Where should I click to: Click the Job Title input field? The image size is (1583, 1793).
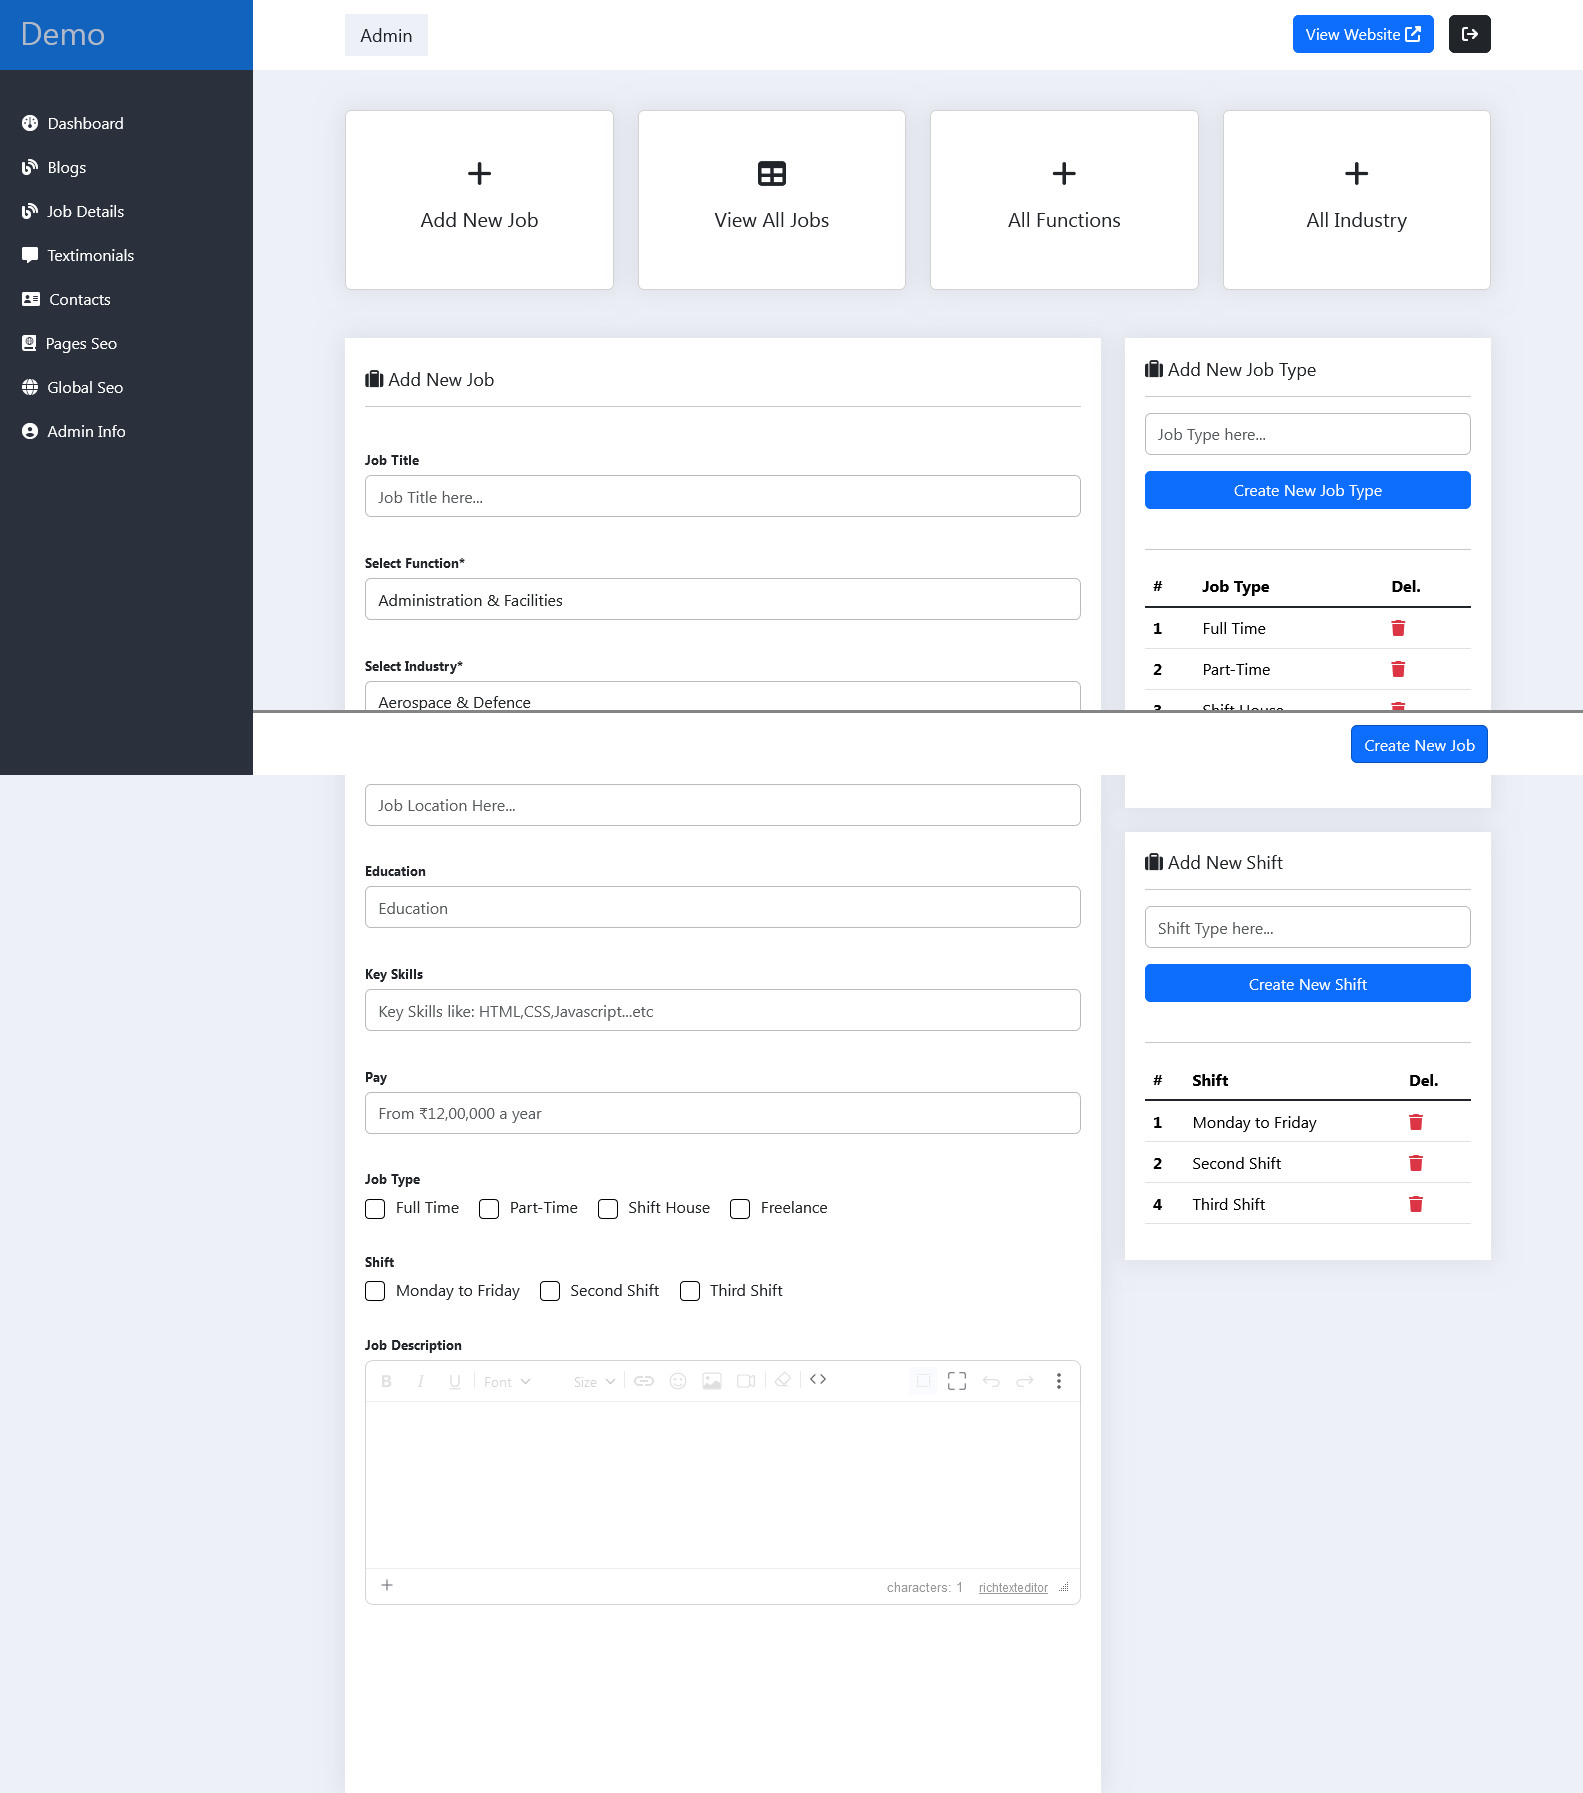click(722, 497)
